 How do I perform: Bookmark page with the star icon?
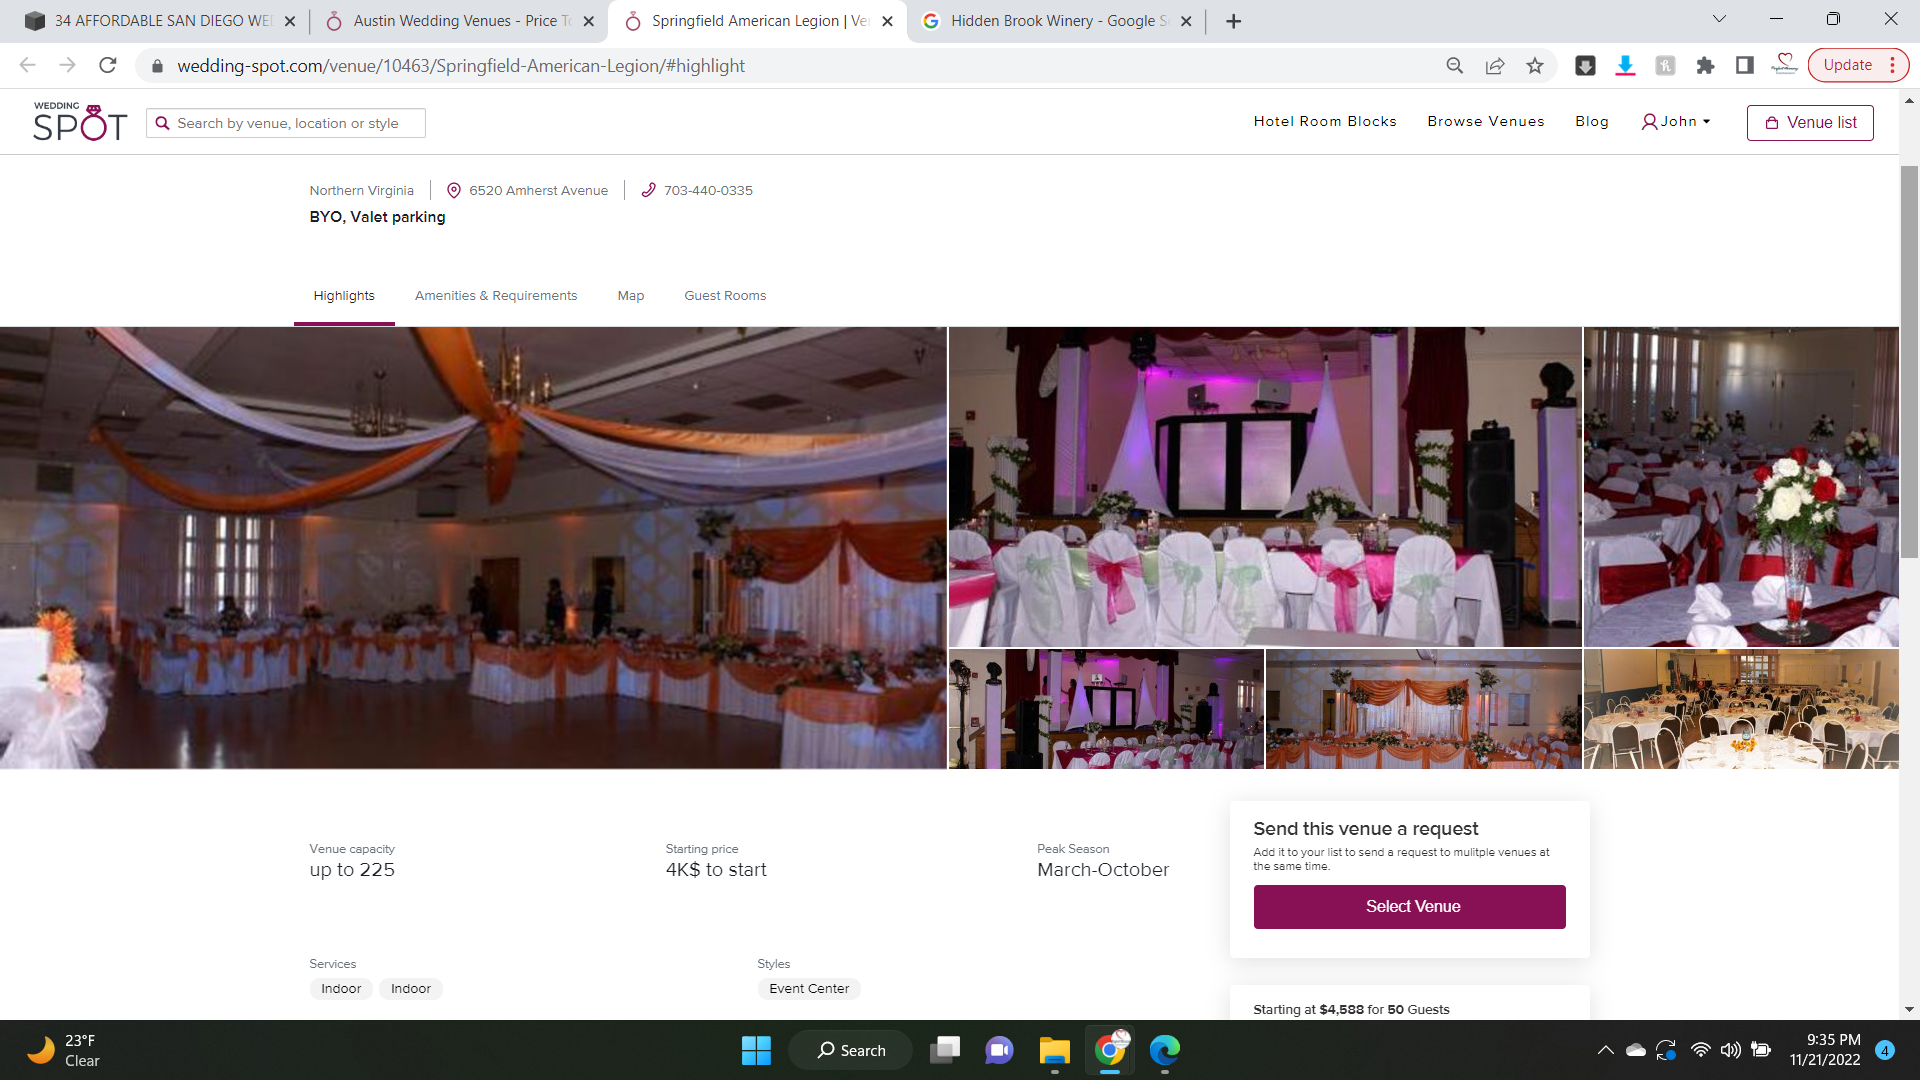point(1534,66)
